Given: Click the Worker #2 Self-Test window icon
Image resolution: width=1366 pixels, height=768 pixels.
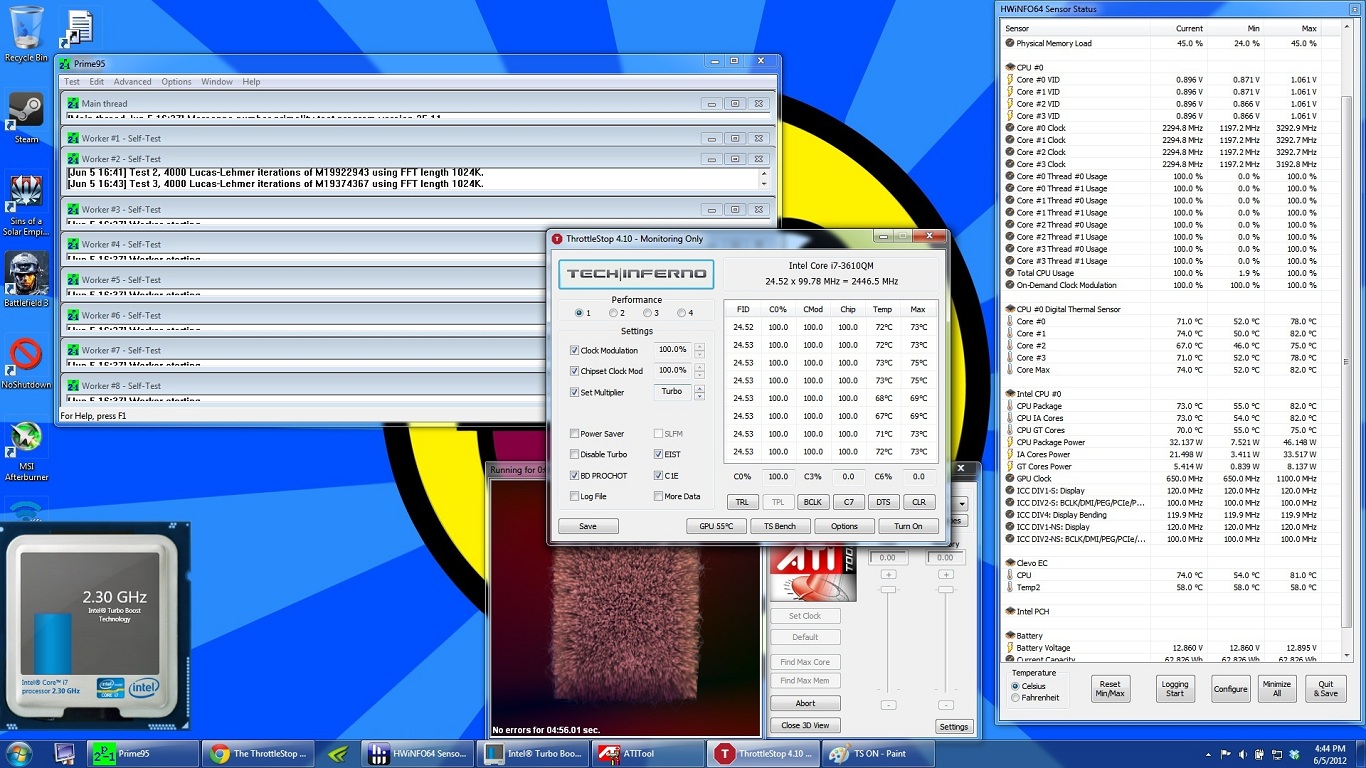Looking at the screenshot, I should point(73,159).
